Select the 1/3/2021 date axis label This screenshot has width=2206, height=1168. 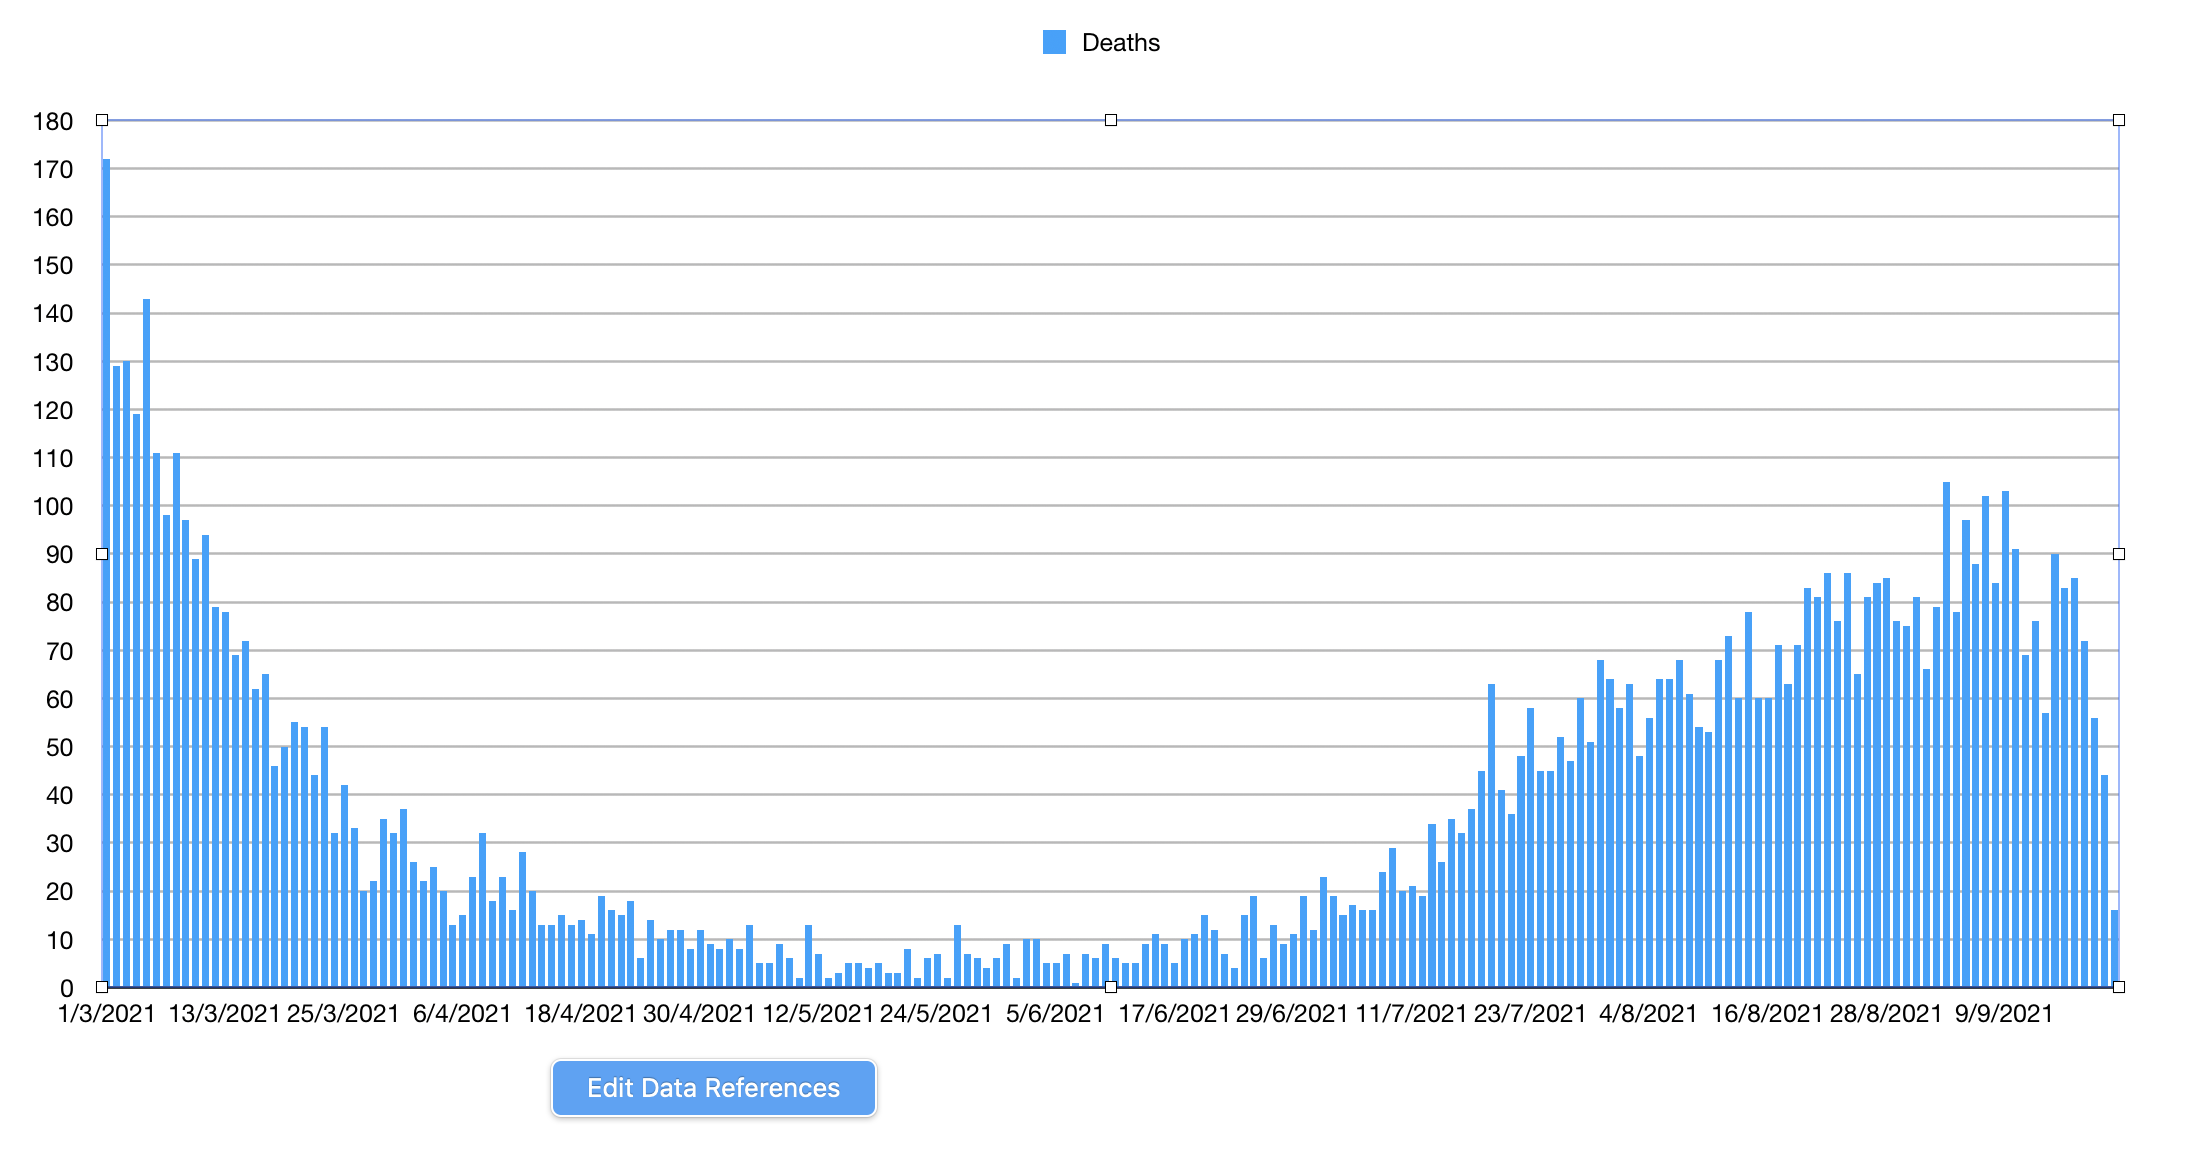click(107, 1014)
